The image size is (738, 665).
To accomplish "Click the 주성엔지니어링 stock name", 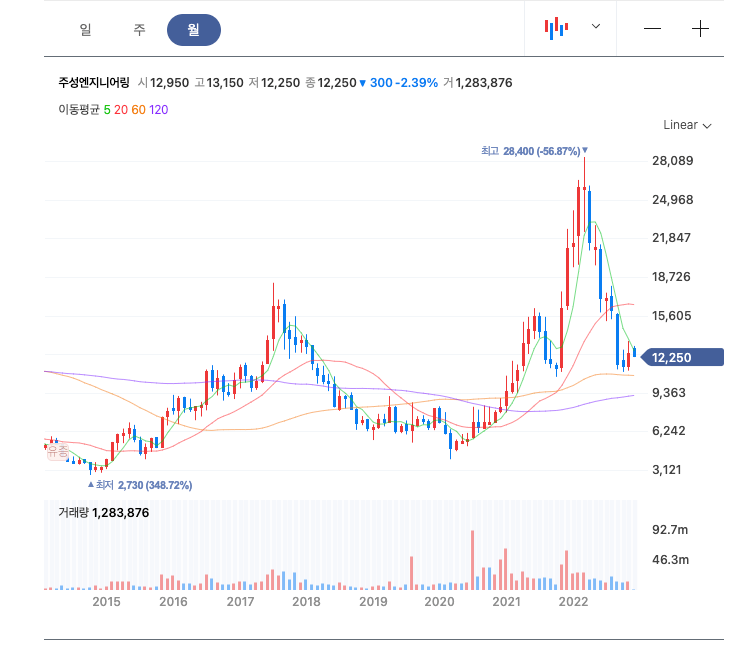I will 94,83.
